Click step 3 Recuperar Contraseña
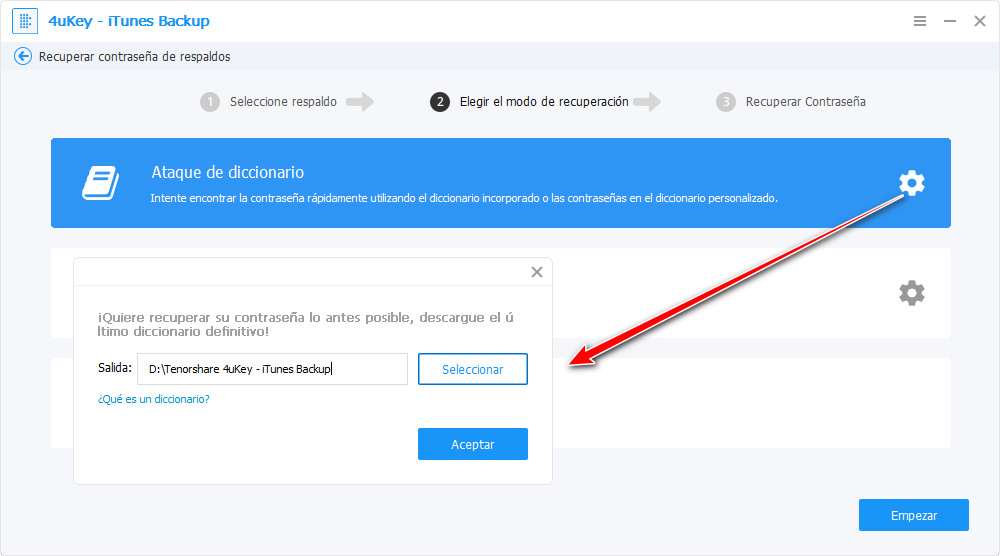 (791, 102)
